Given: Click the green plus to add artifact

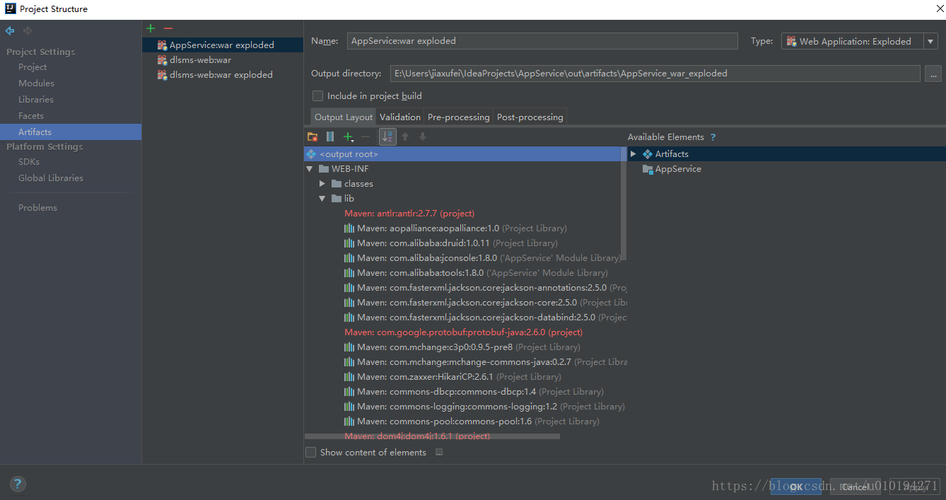Looking at the screenshot, I should [x=150, y=29].
